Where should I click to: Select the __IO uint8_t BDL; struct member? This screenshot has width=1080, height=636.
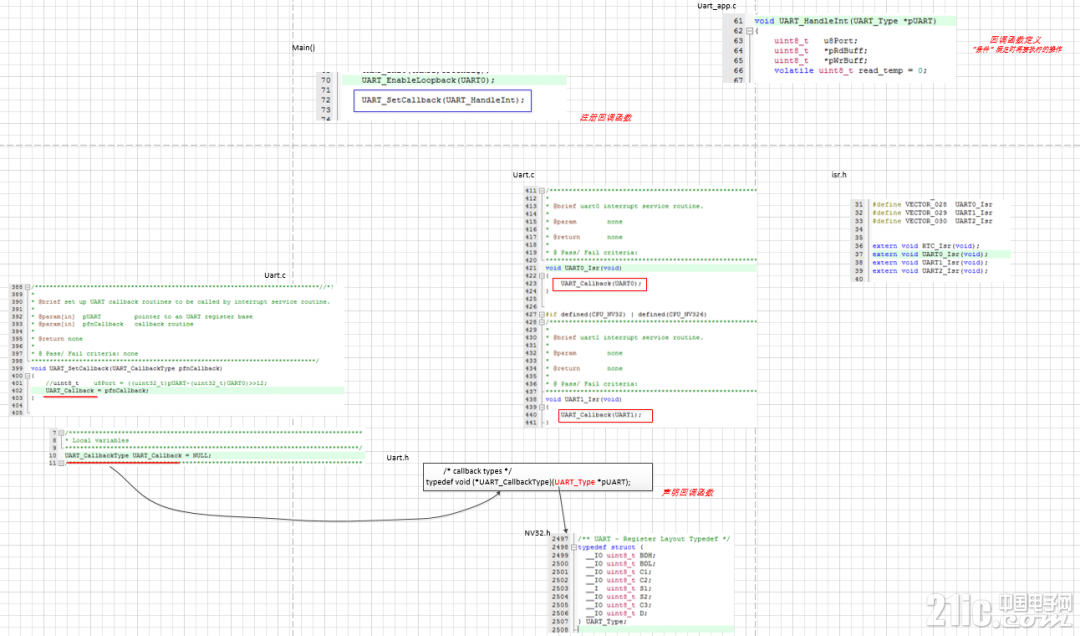click(x=621, y=564)
